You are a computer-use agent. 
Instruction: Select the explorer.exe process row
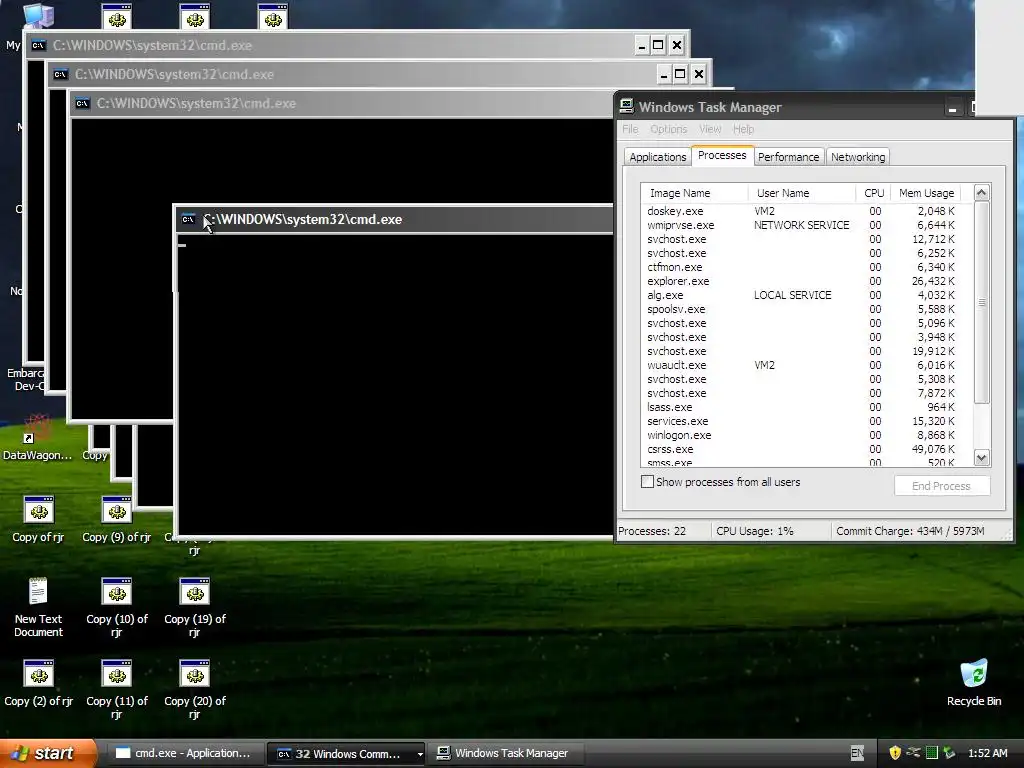tap(801, 281)
